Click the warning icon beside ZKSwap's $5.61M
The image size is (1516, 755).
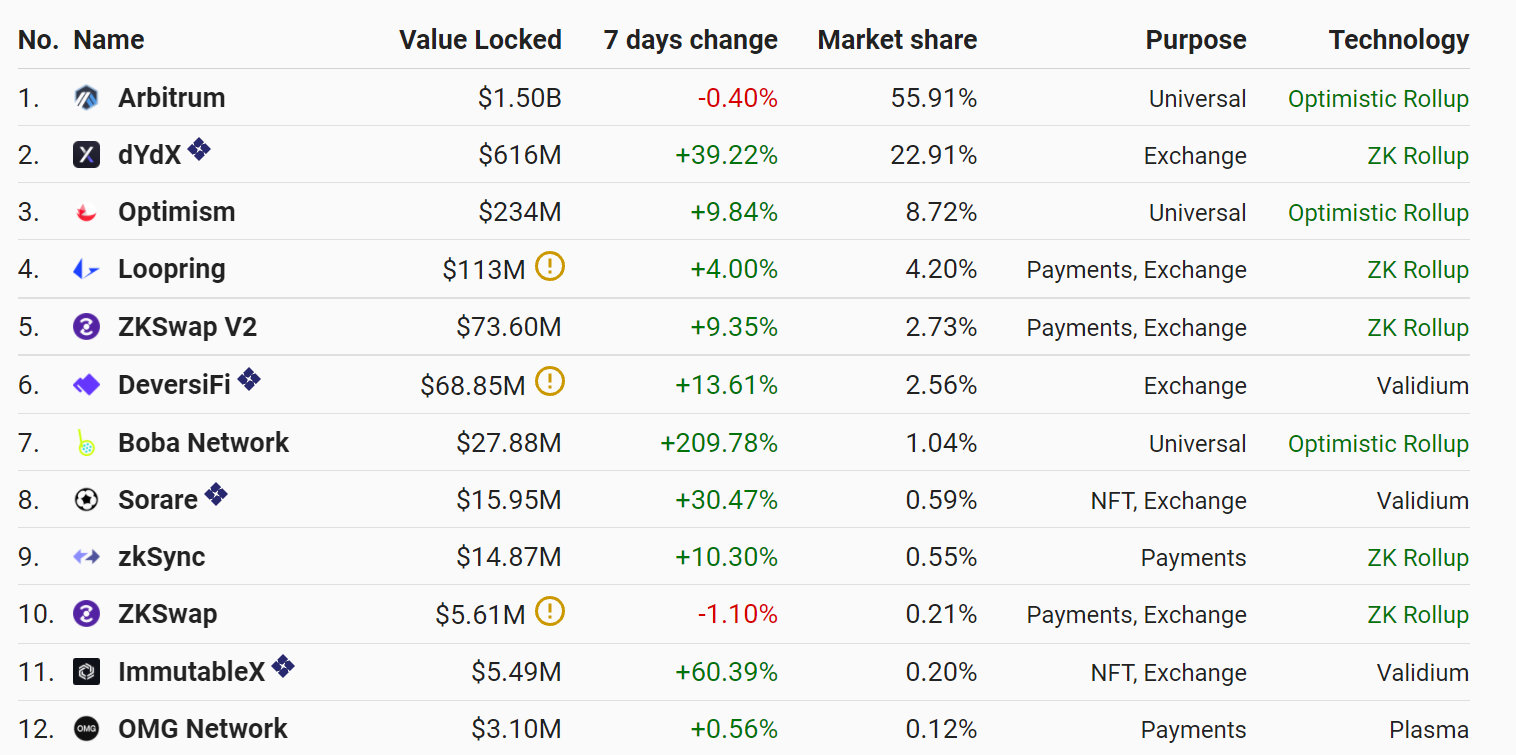tap(550, 611)
